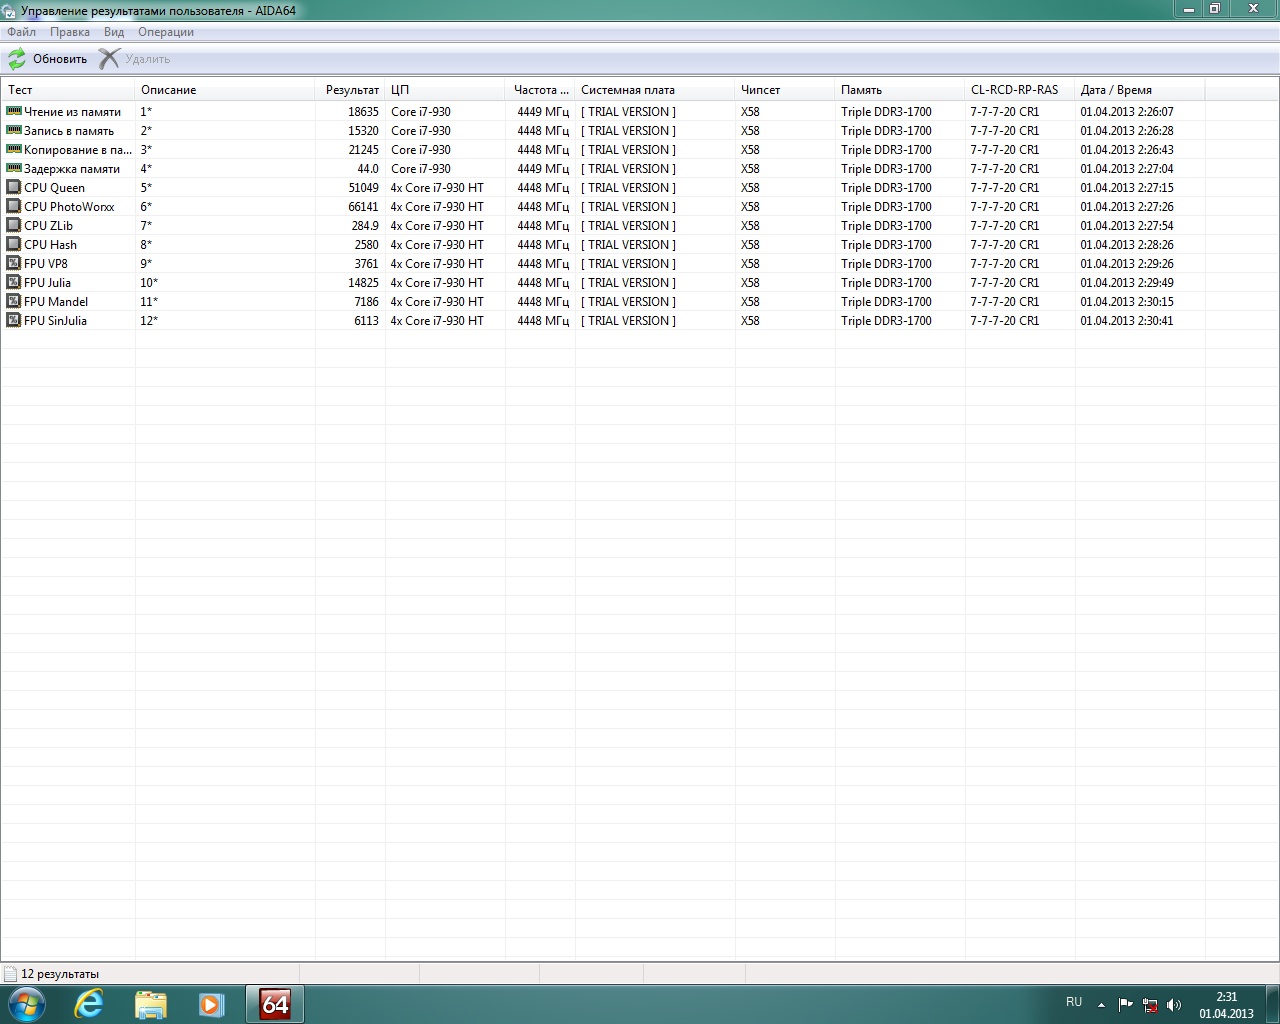Viewport: 1280px width, 1024px height.
Task: Sort by Память column header
Action: [x=900, y=90]
